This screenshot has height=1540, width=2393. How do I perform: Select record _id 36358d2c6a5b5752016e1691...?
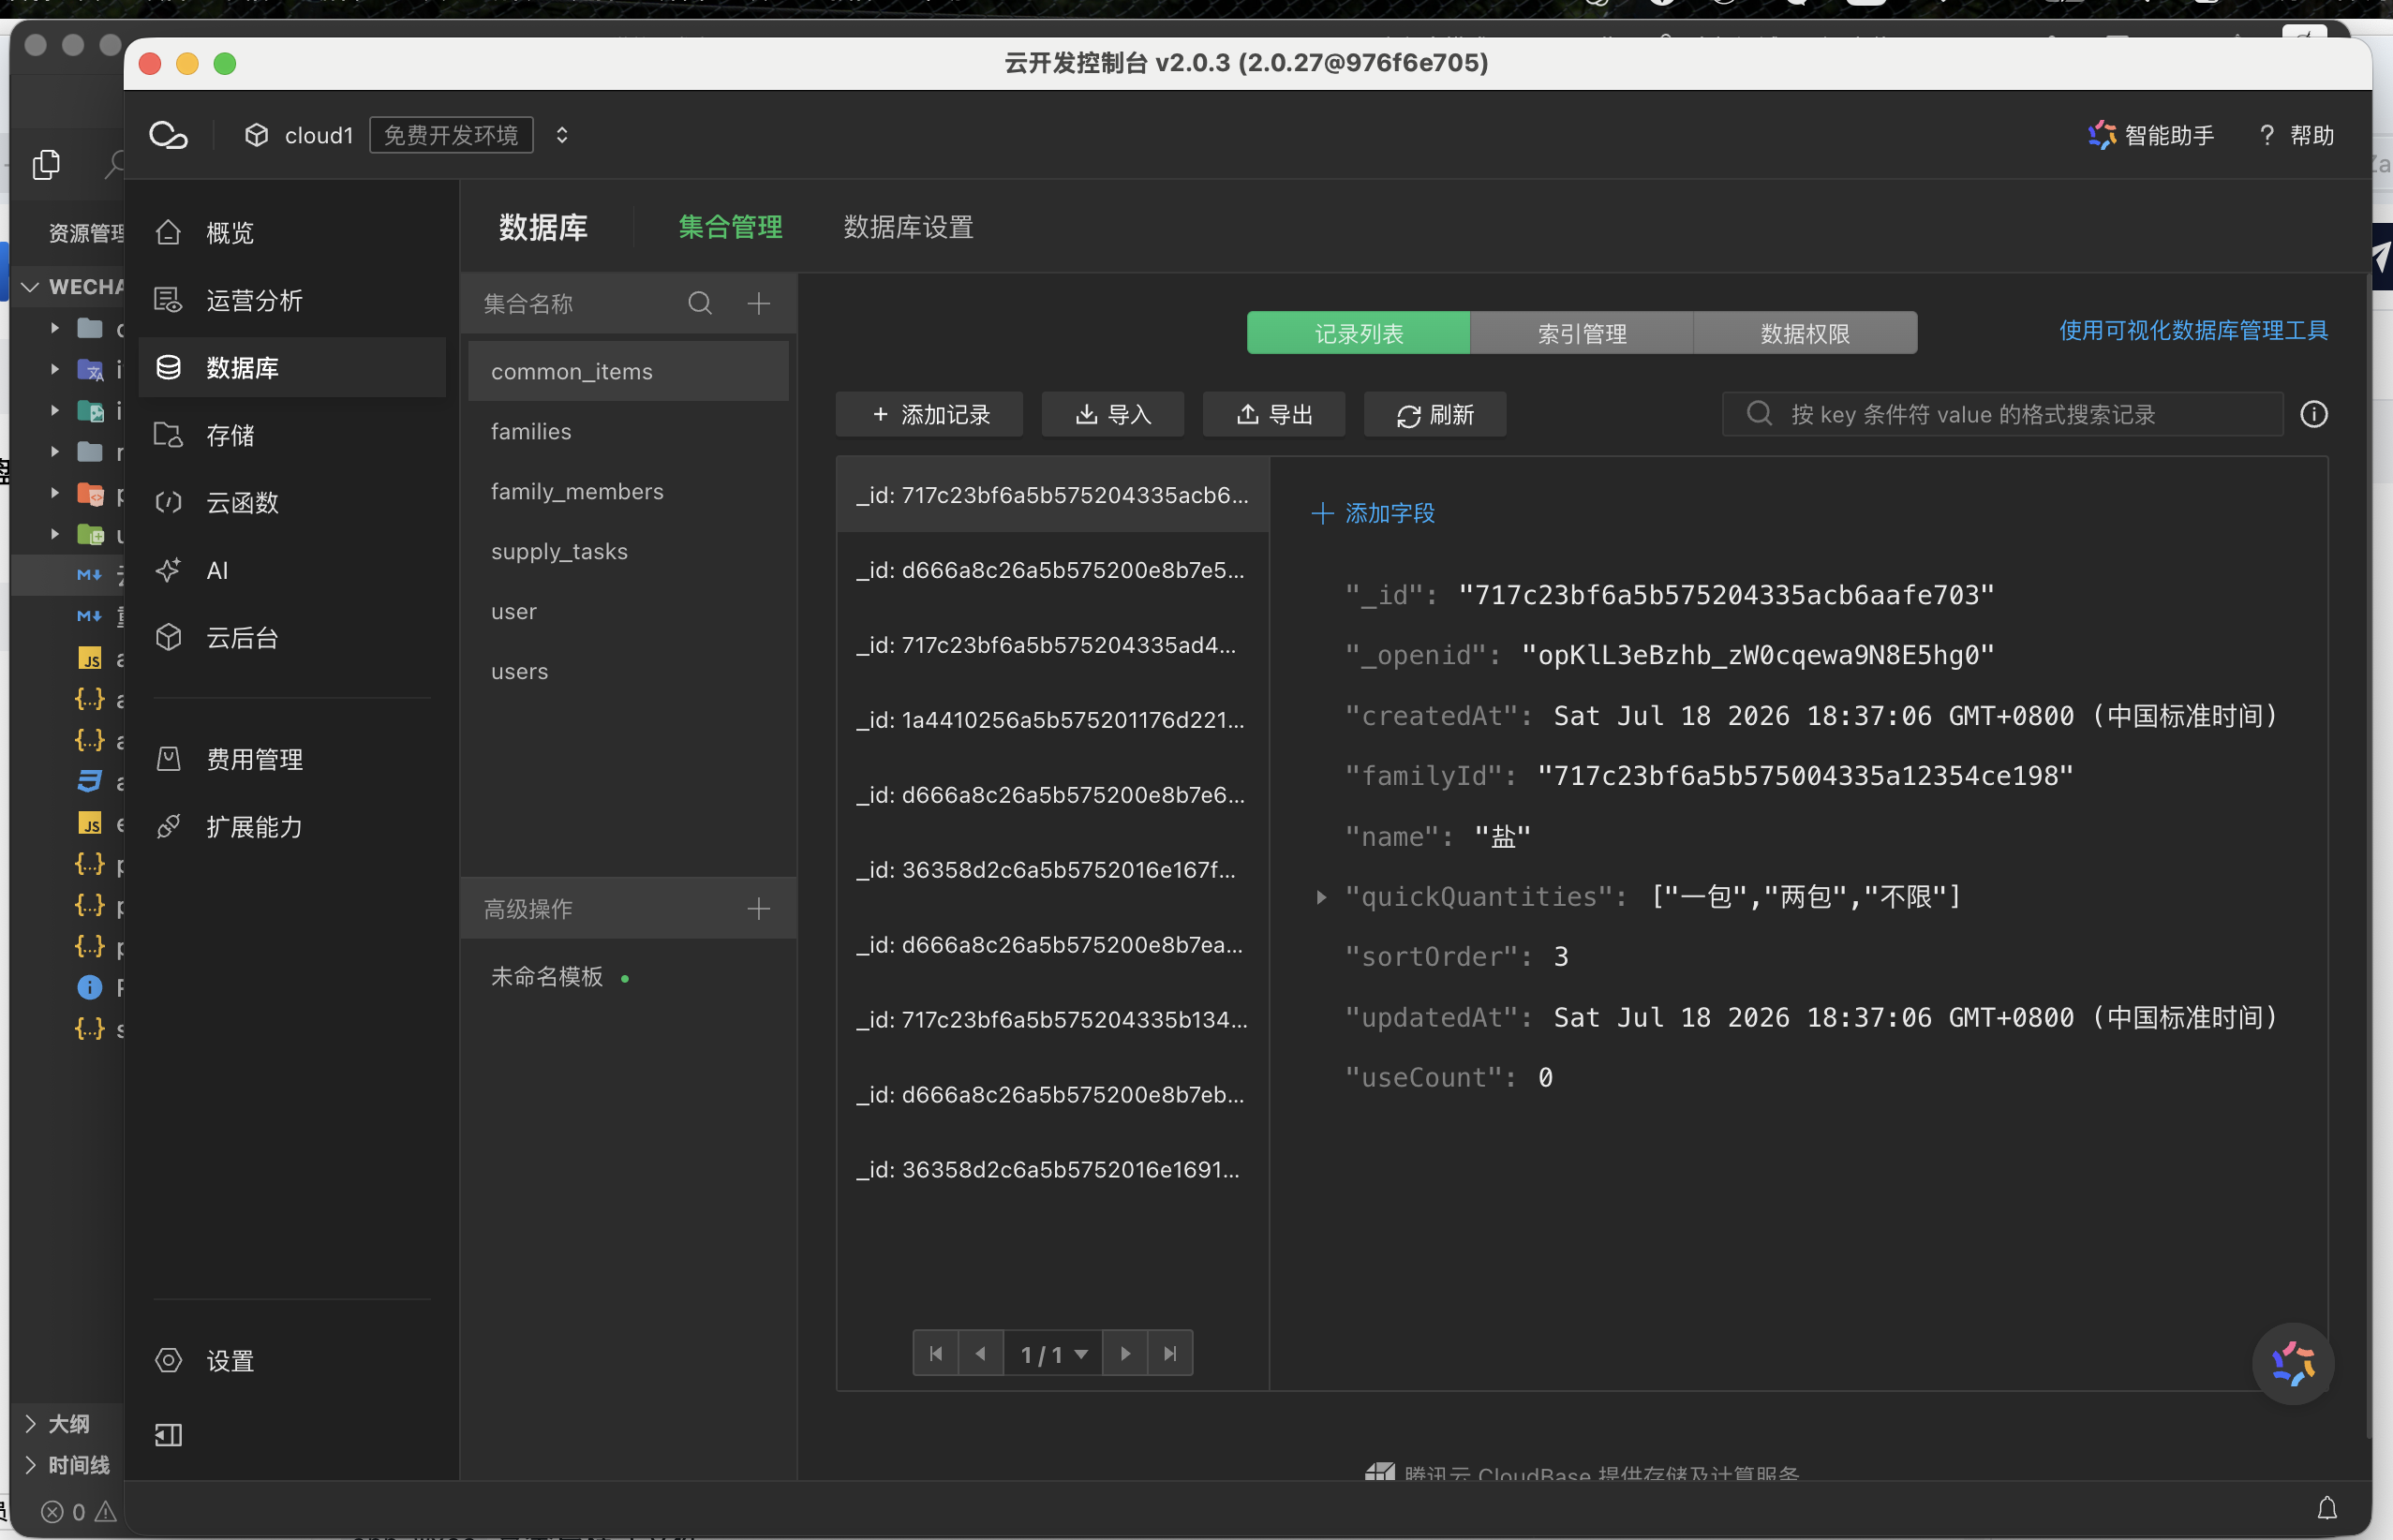[x=1052, y=1170]
